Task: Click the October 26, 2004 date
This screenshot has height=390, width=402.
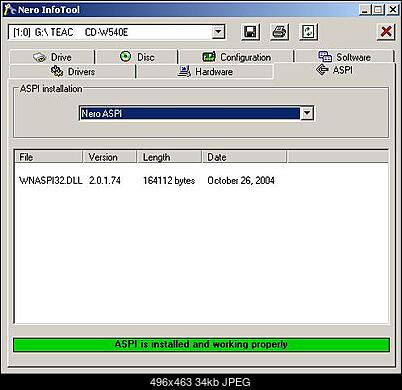Action: 241,180
